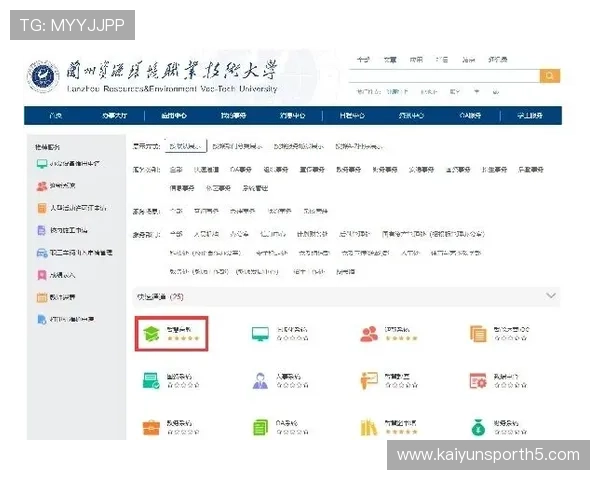
Task: Open the green money bag finance app
Action: click(478, 428)
